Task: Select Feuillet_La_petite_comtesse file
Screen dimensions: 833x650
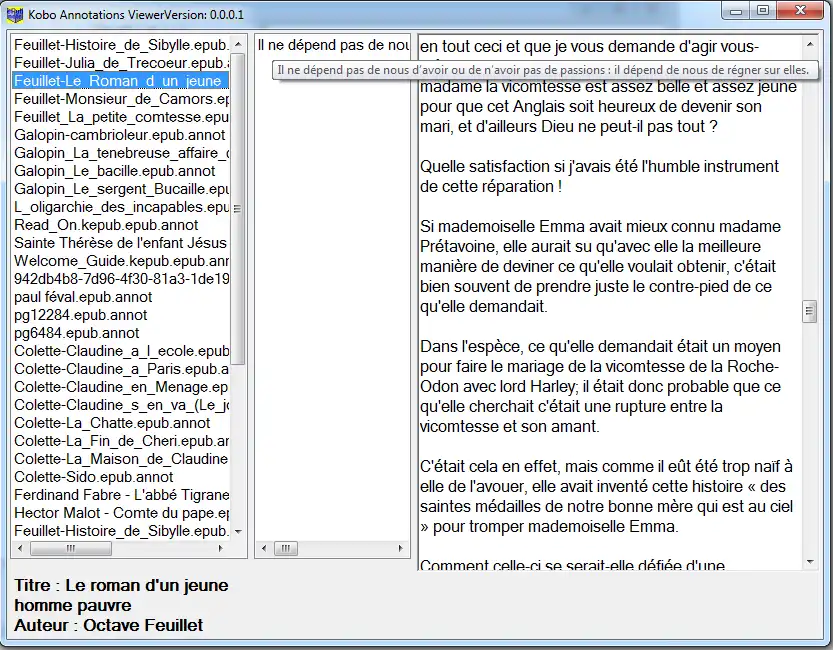Action: pos(122,117)
